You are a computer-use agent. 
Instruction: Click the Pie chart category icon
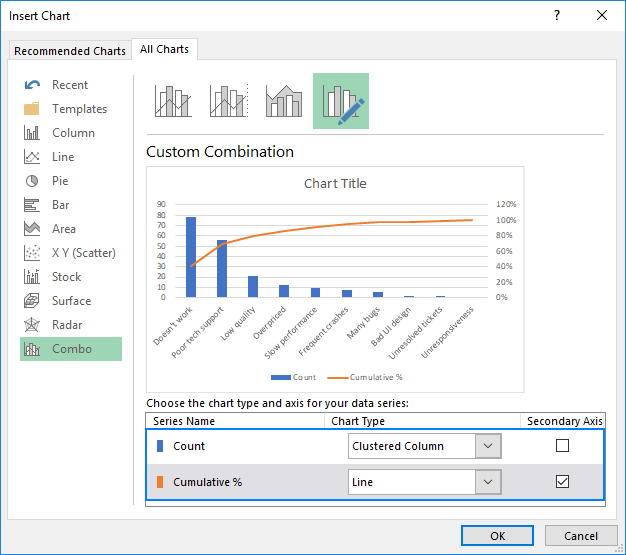[x=32, y=181]
